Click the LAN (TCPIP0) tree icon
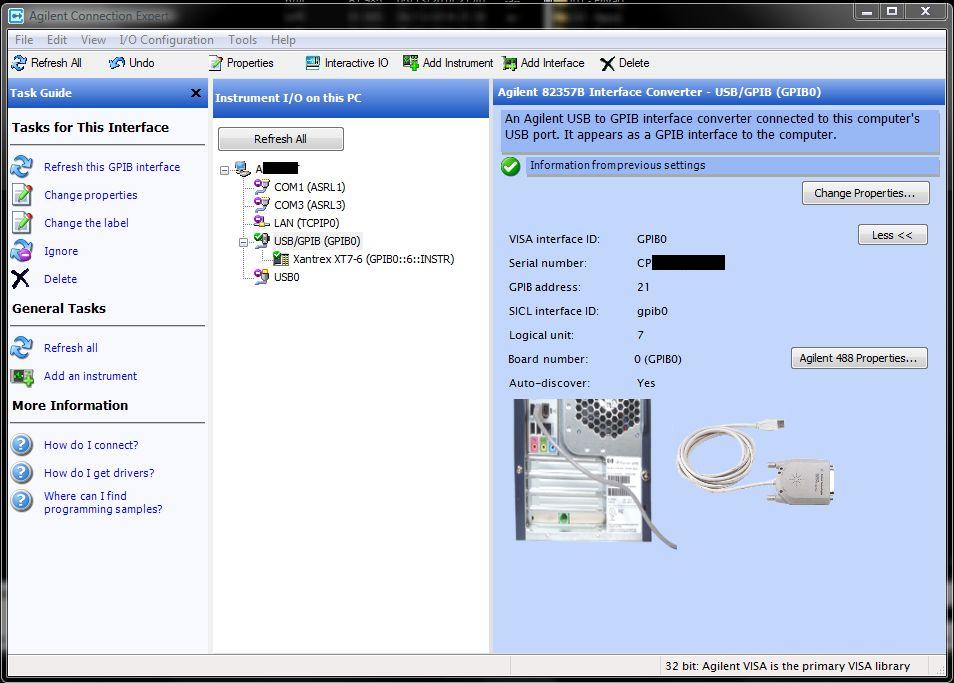Image resolution: width=954 pixels, height=683 pixels. 262,222
